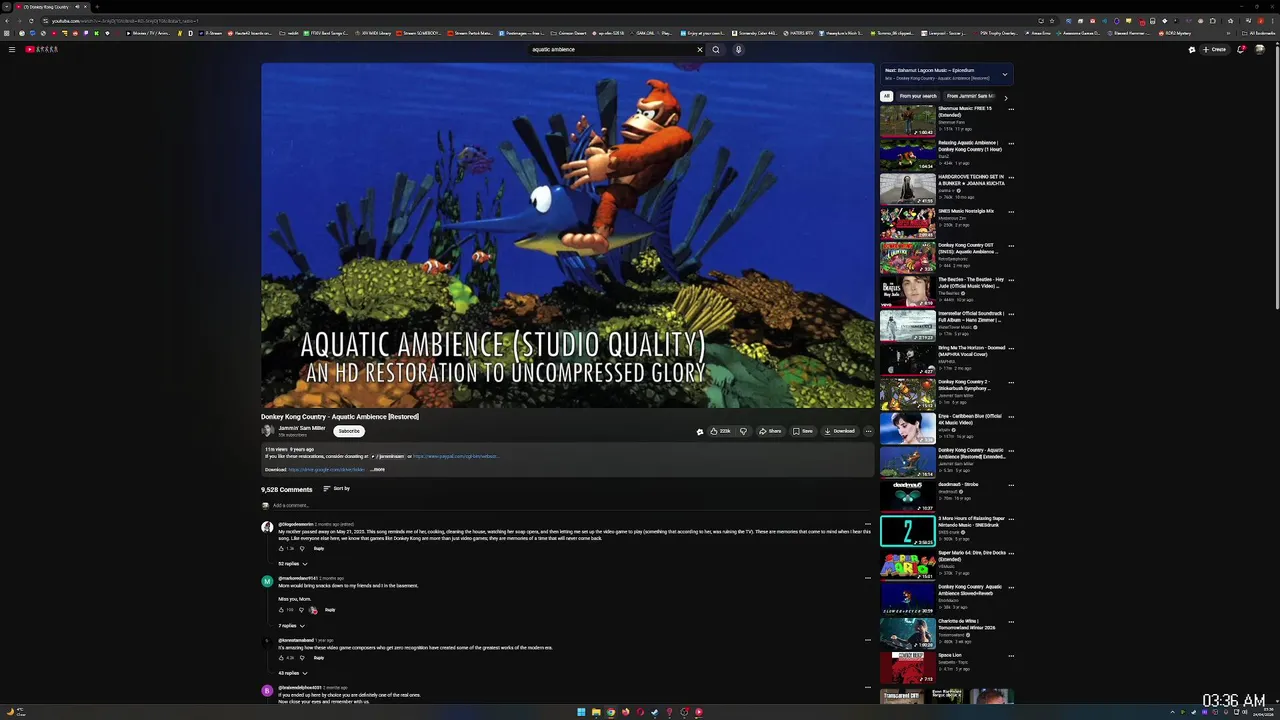Open Shenmue Music: FREE 15 thumbnail
This screenshot has height=720, width=1280.
[x=907, y=121]
